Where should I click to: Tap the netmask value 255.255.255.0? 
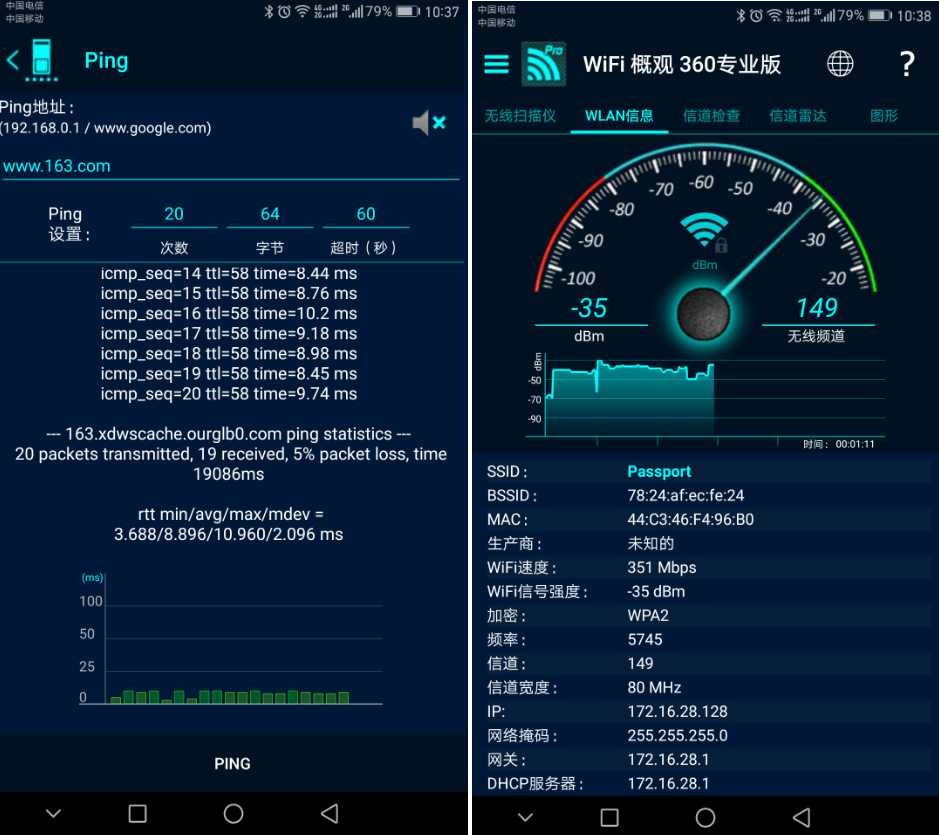677,736
